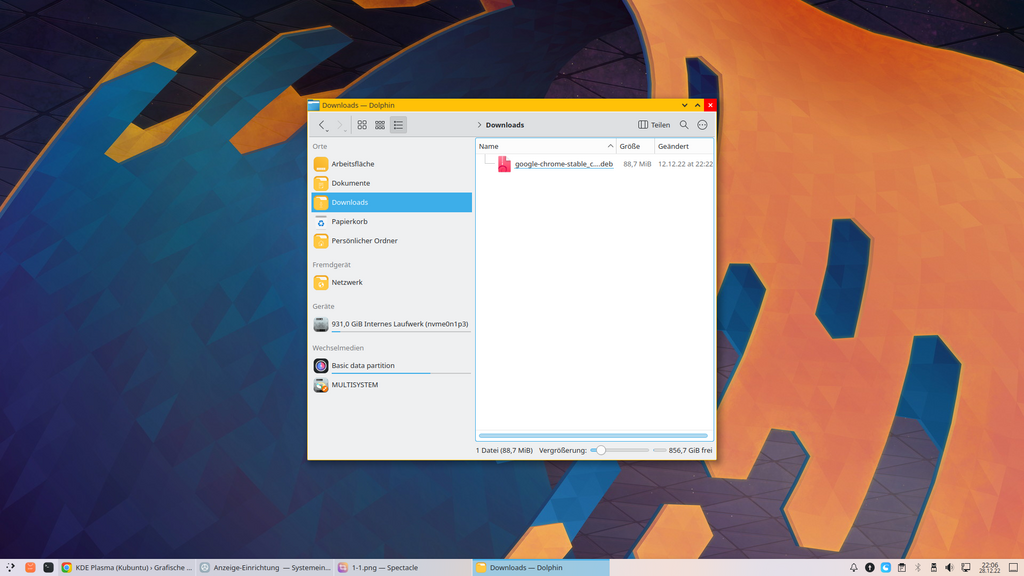Go back using the back arrow
Image resolution: width=1024 pixels, height=576 pixels.
coord(321,125)
